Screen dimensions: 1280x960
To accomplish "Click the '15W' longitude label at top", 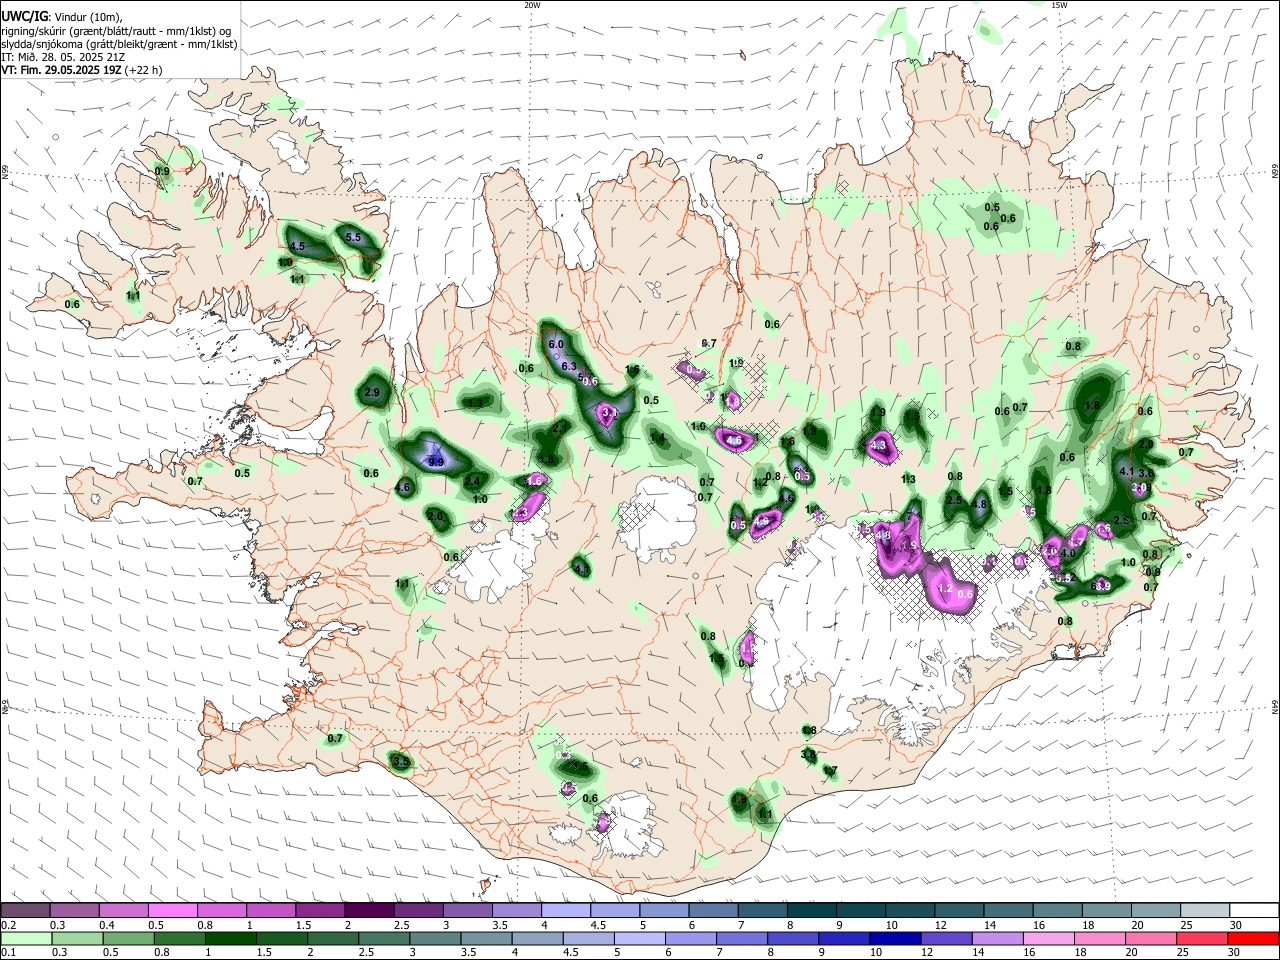I will (x=1059, y=5).
